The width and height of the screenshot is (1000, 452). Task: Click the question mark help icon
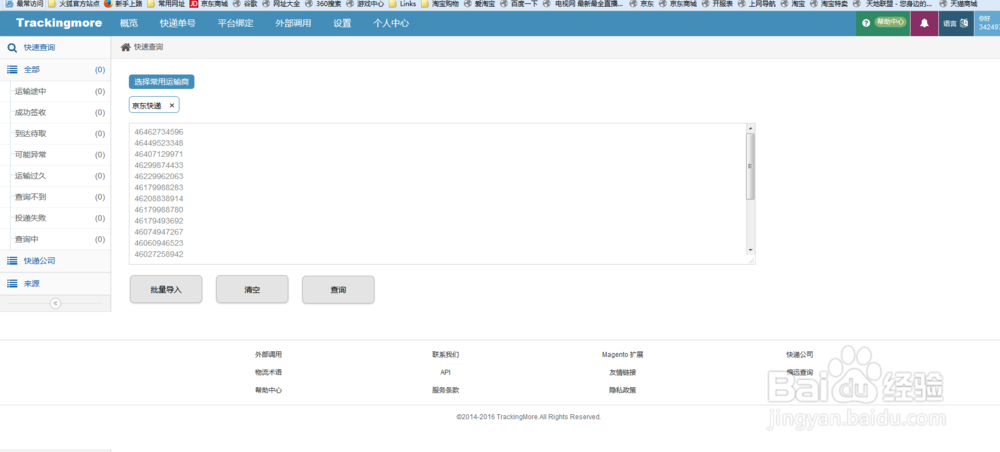point(865,23)
